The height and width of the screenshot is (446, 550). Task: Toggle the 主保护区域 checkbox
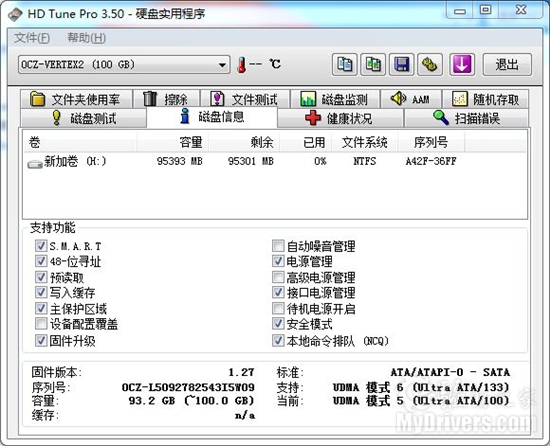(x=41, y=309)
